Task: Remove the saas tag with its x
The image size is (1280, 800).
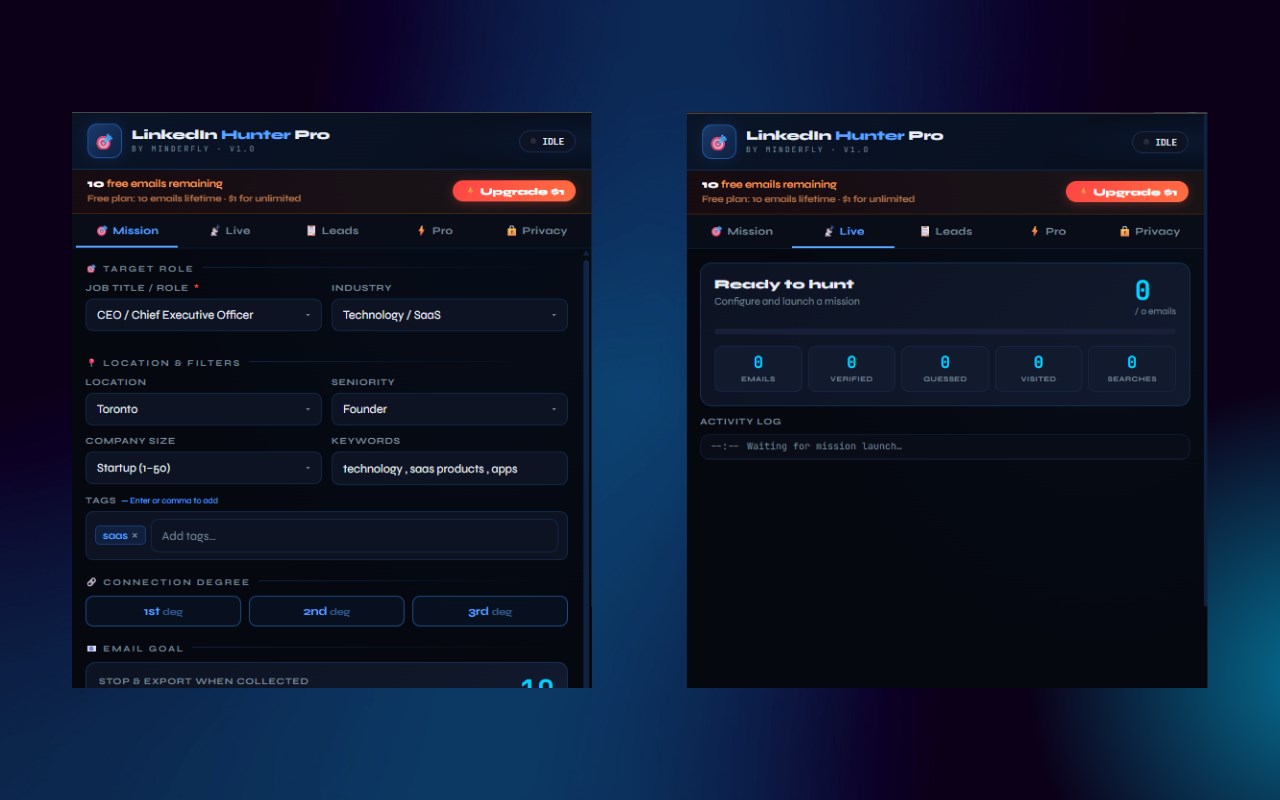Action: [135, 536]
